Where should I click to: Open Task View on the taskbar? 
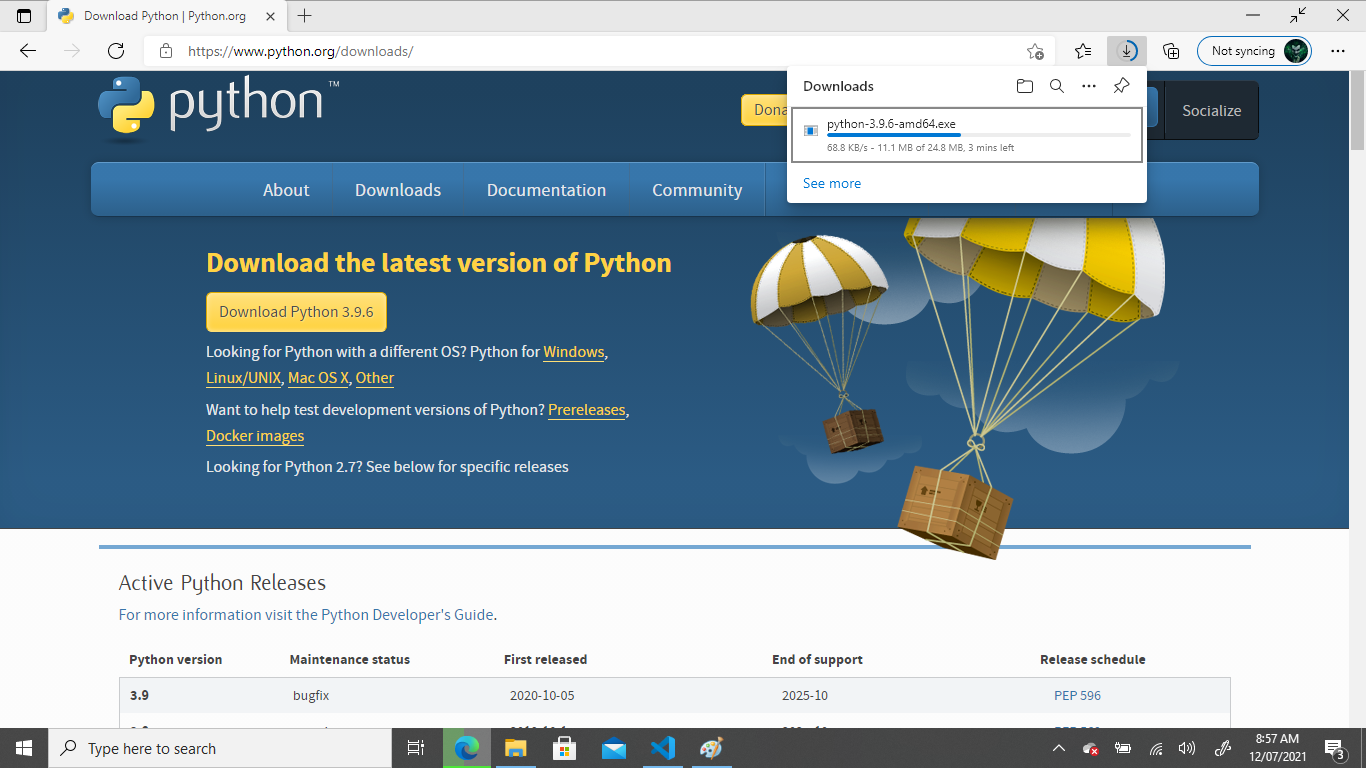[416, 748]
